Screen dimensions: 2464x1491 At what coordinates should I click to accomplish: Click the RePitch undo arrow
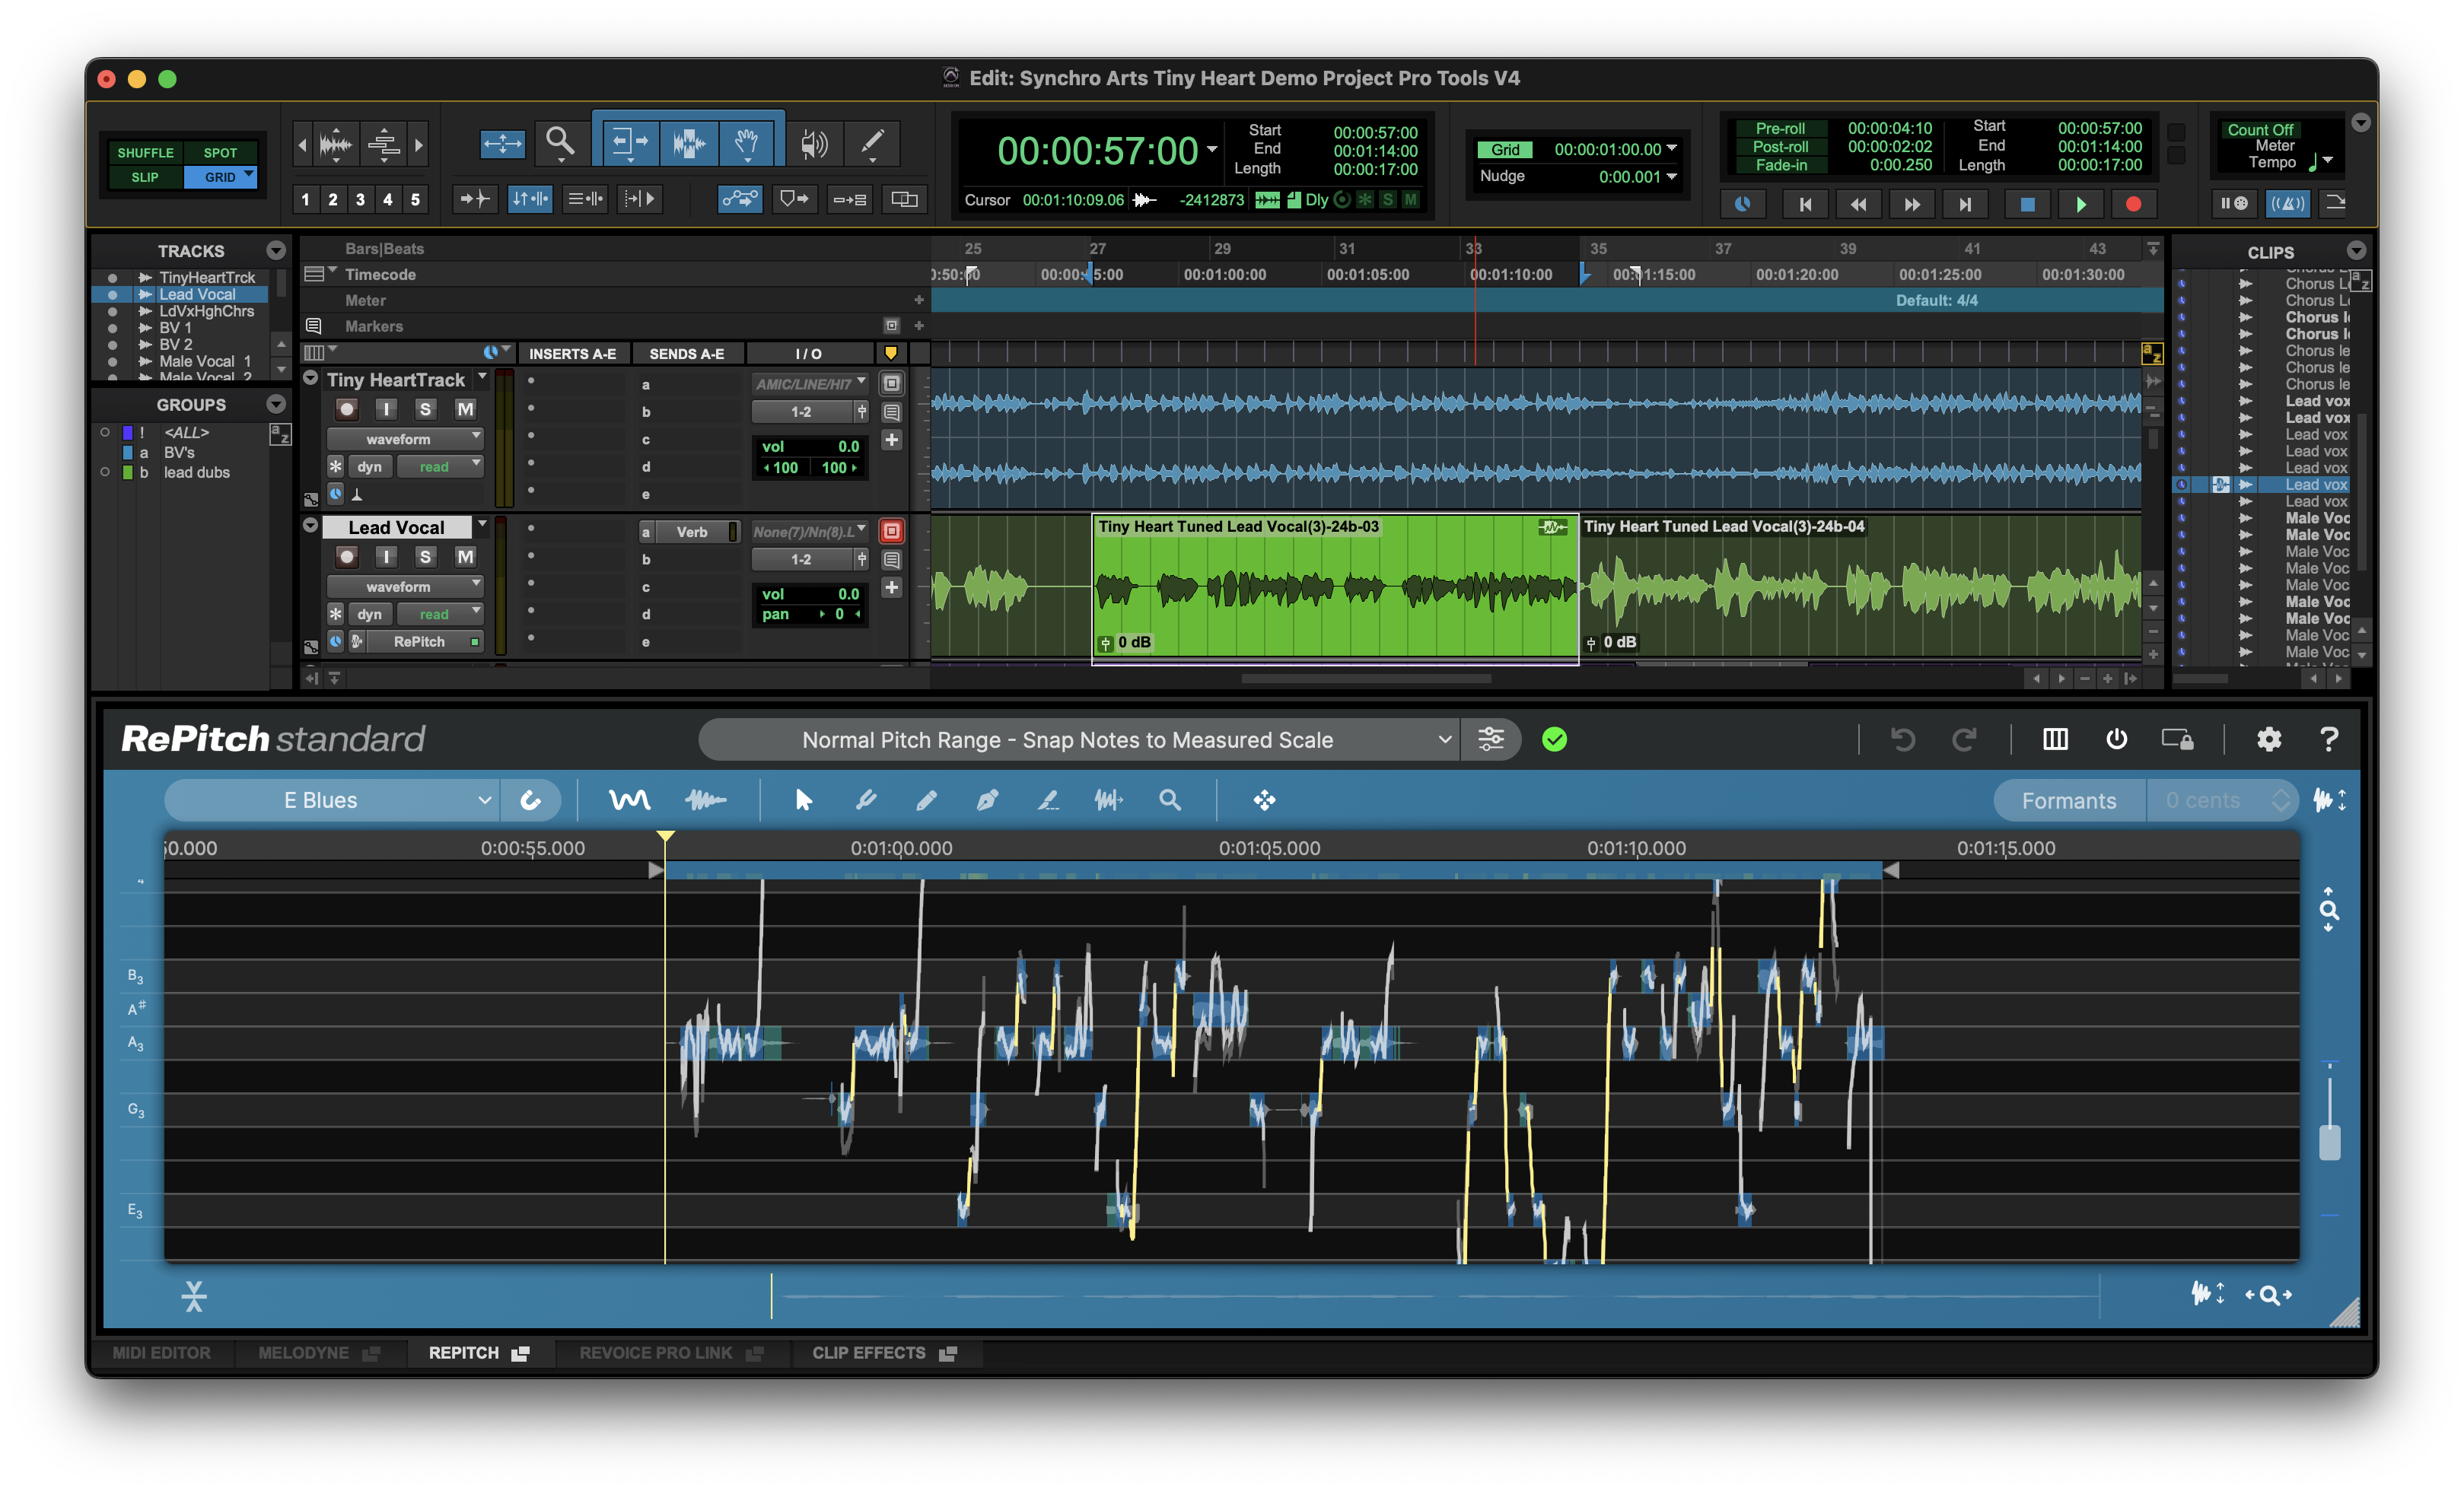[1903, 739]
